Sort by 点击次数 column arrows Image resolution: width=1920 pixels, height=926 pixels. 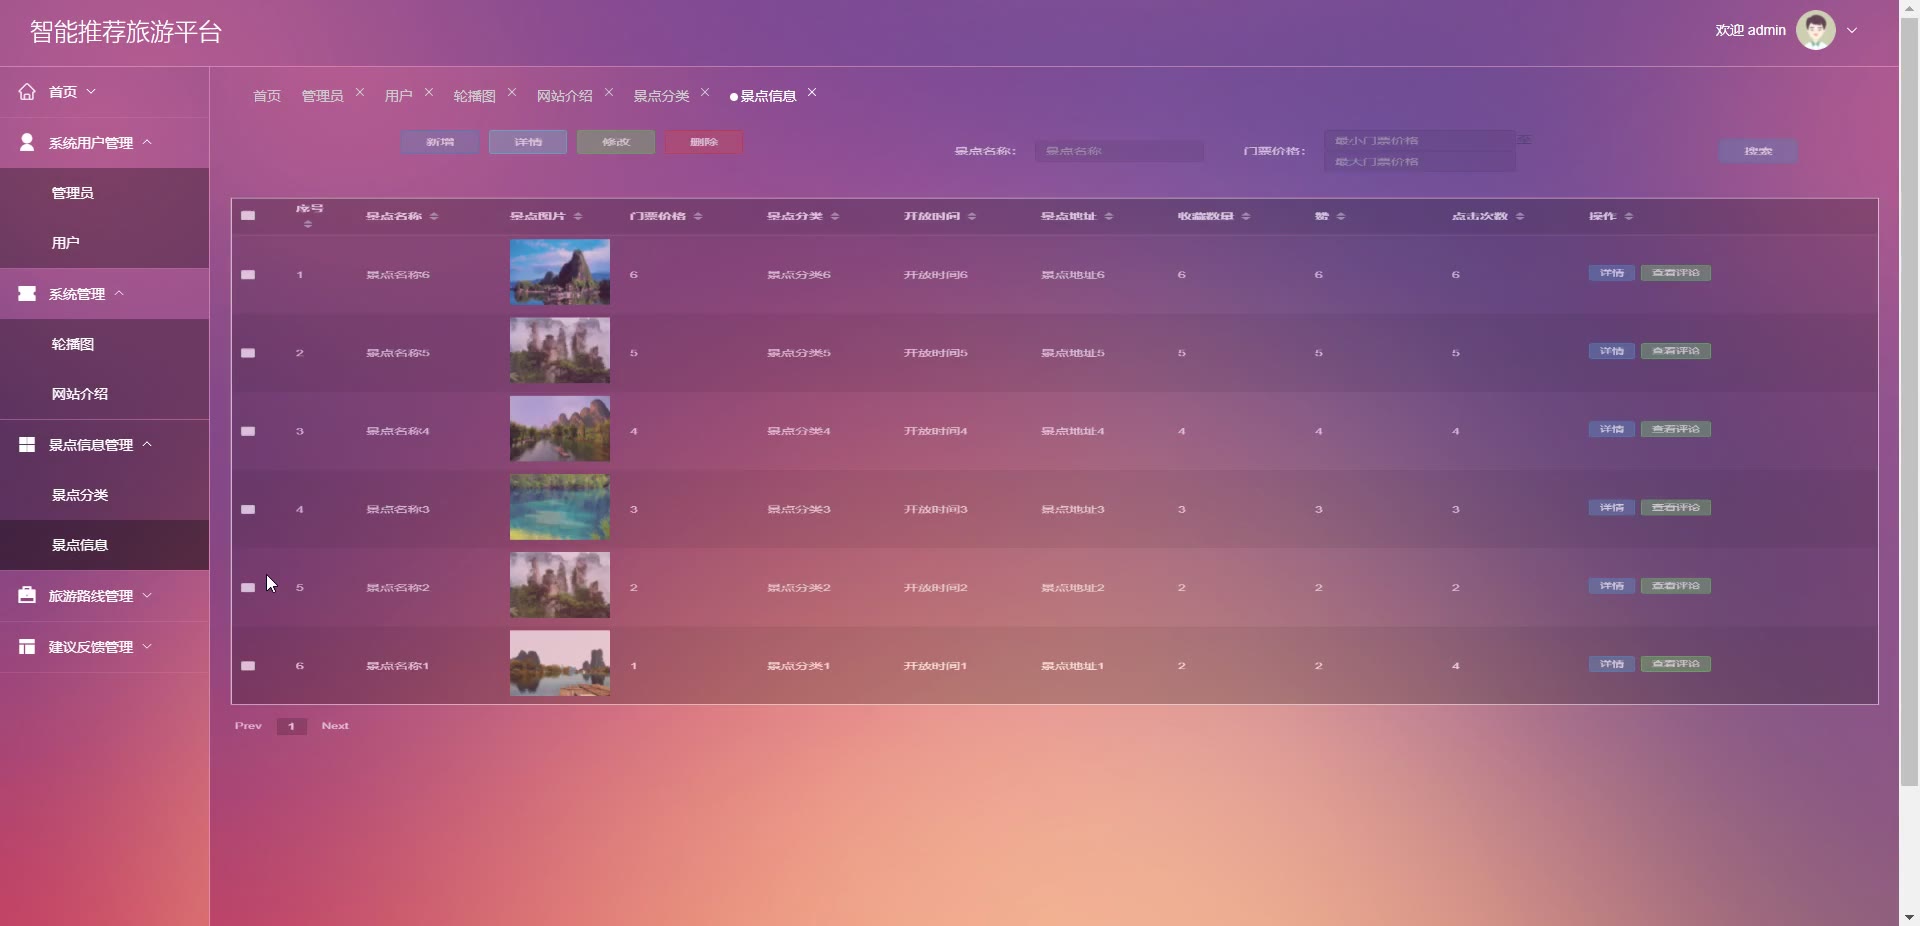click(x=1520, y=217)
